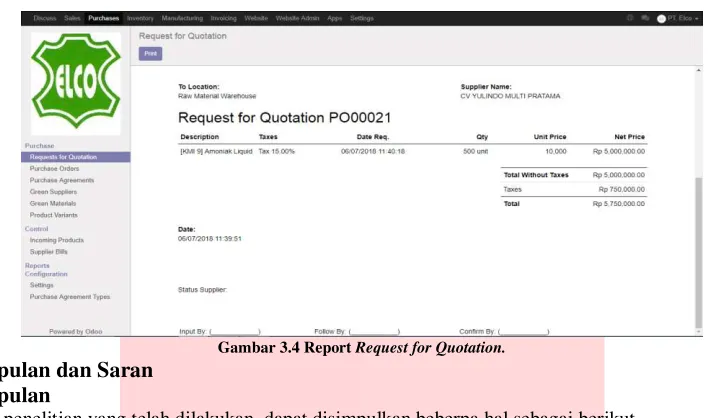Click the date value '06/07/2018 11:39:51'
This screenshot has width=708, height=418.
[x=210, y=239]
